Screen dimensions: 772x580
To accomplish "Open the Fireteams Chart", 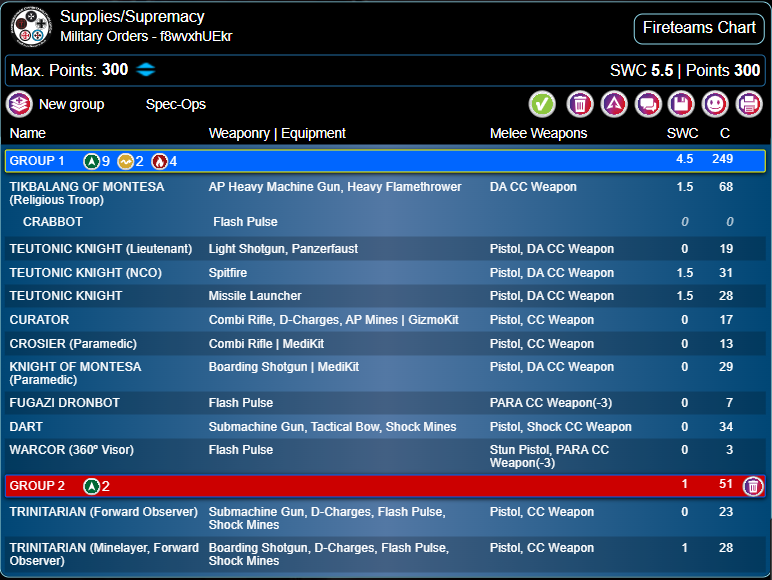I will (x=699, y=28).
